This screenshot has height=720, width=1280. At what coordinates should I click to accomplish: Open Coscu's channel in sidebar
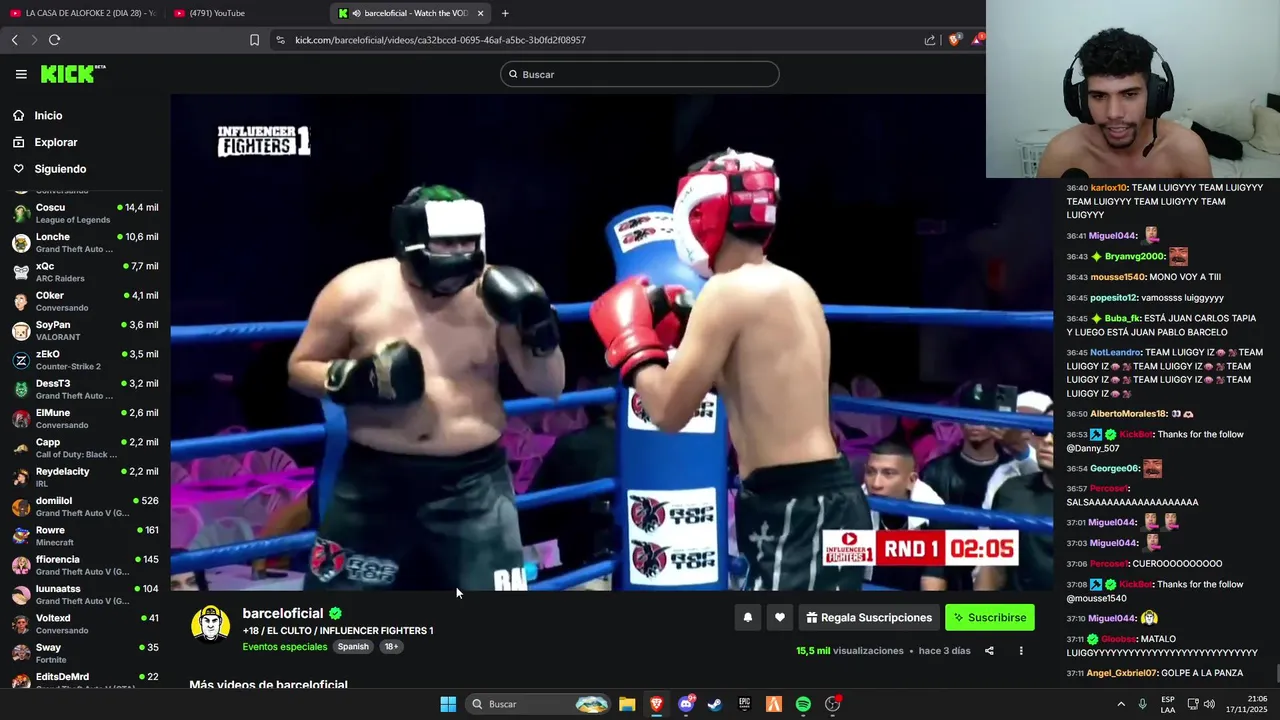[85, 213]
